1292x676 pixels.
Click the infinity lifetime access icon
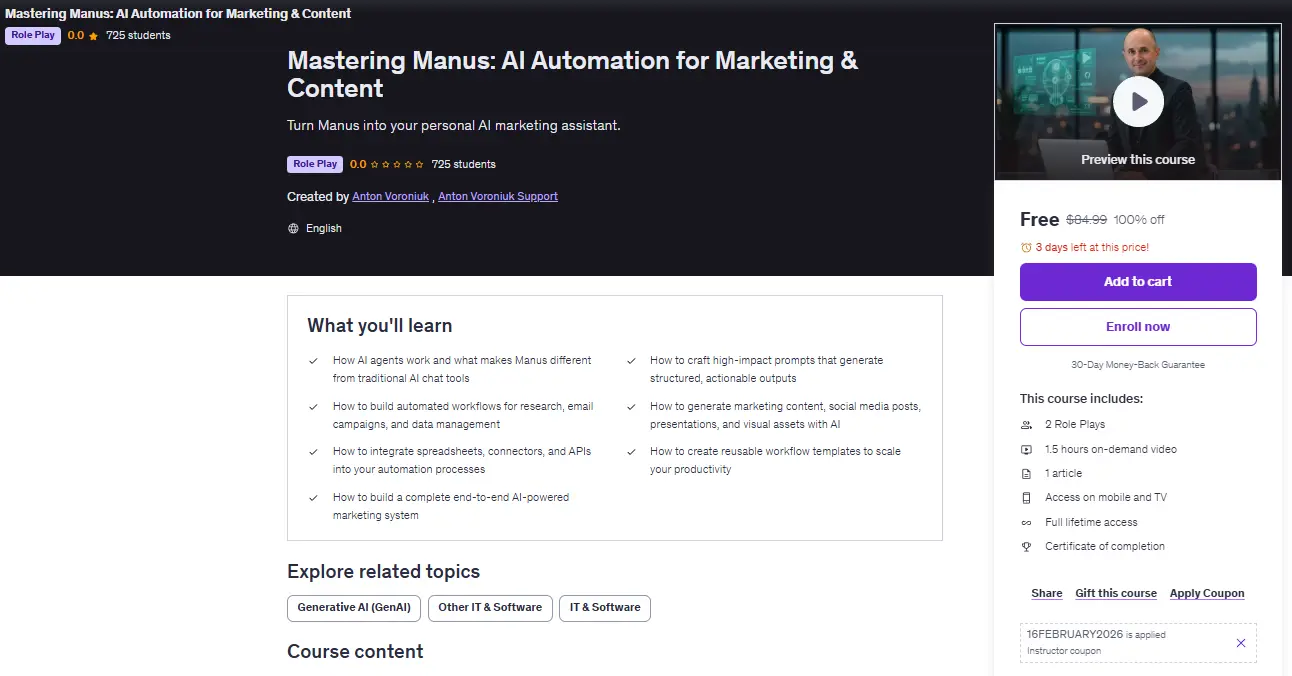1026,522
